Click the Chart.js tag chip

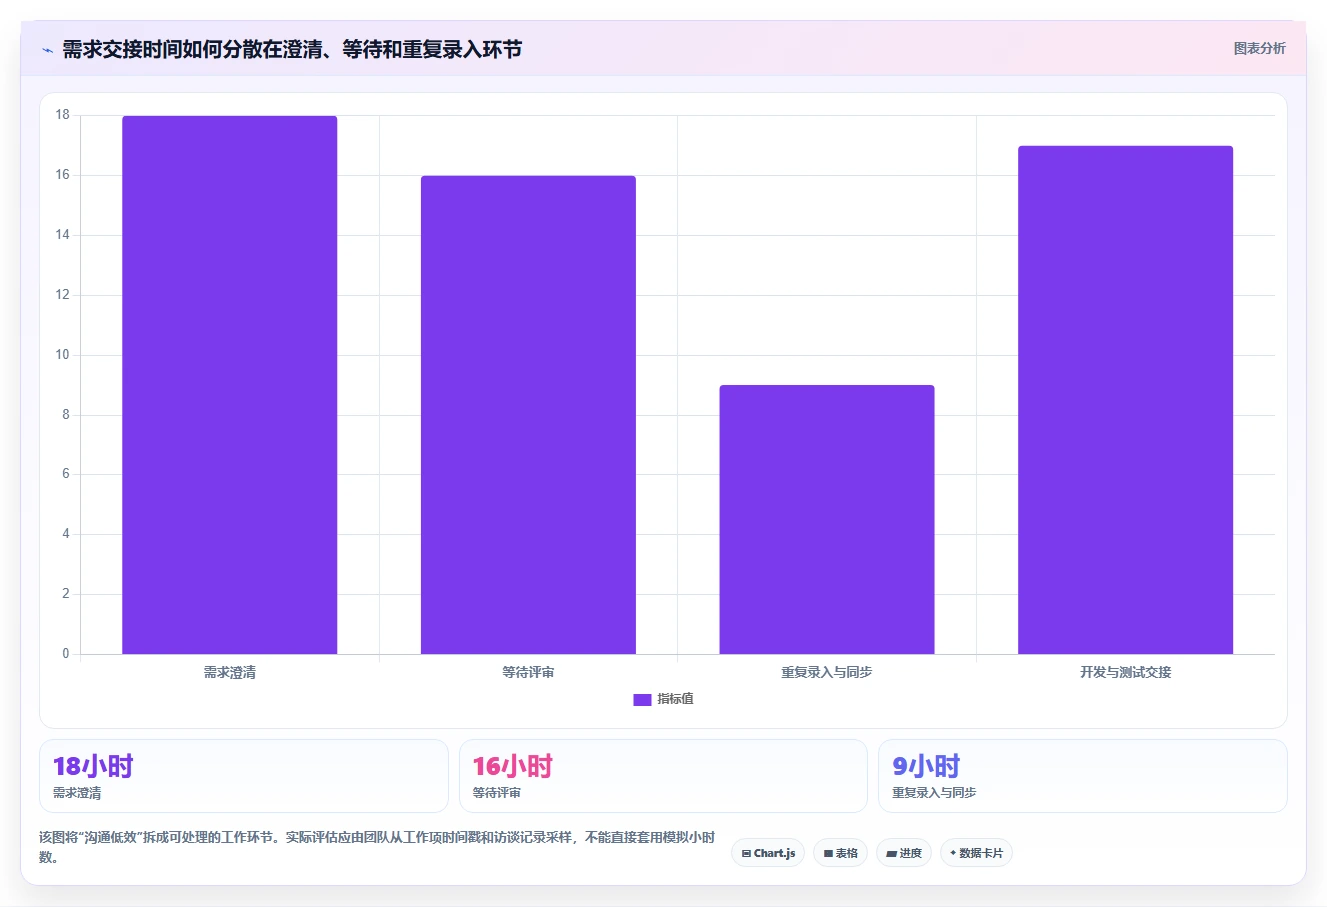768,853
